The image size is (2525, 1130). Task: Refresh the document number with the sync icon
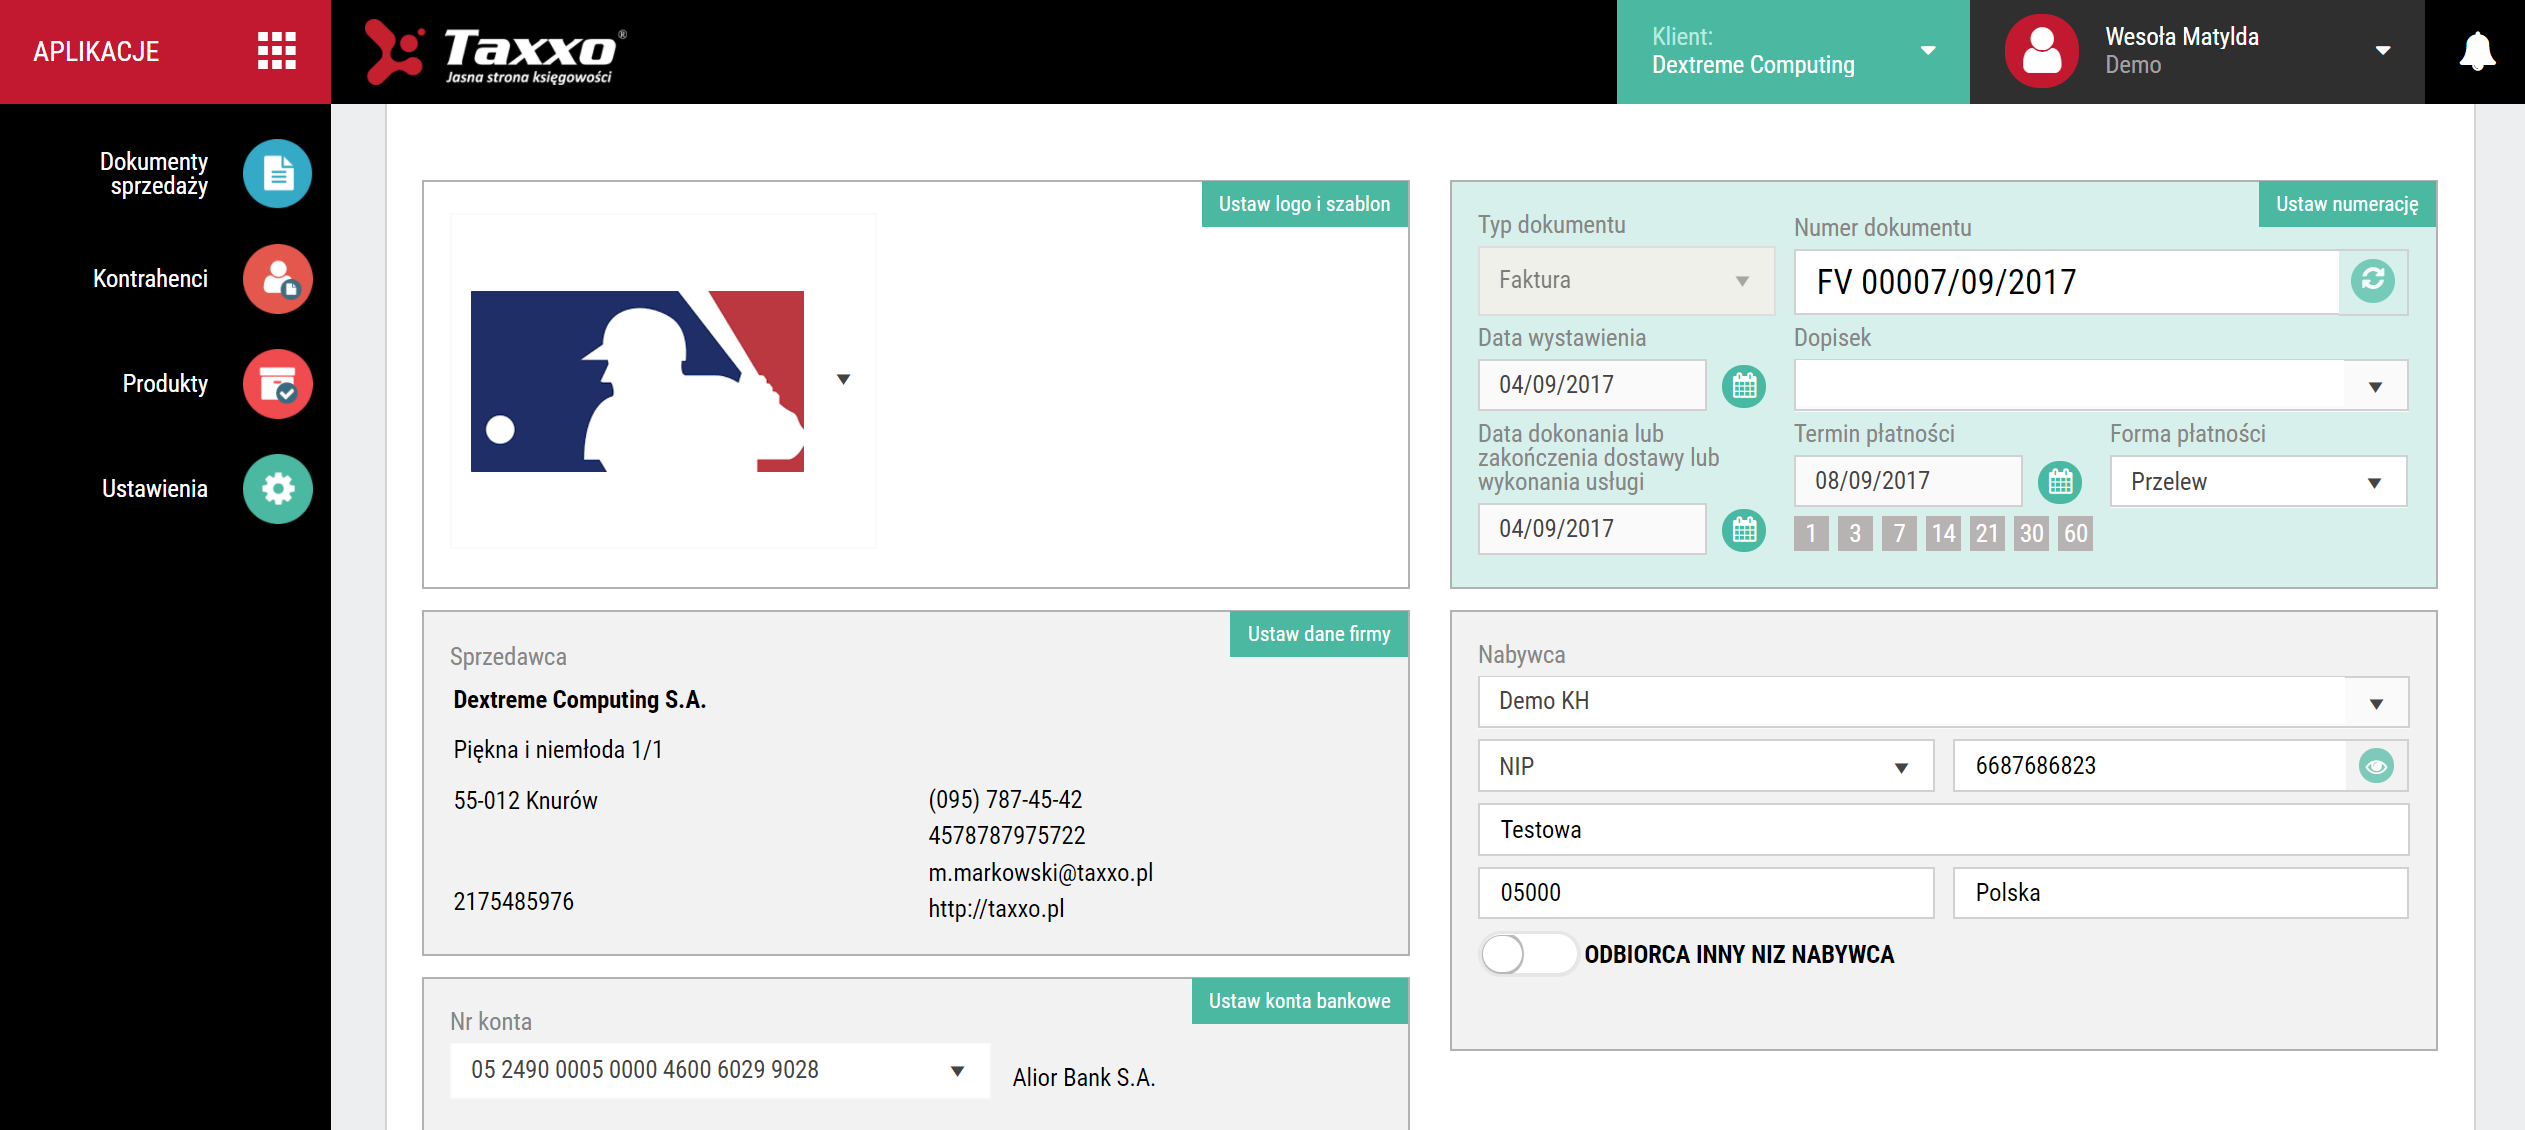[2372, 281]
